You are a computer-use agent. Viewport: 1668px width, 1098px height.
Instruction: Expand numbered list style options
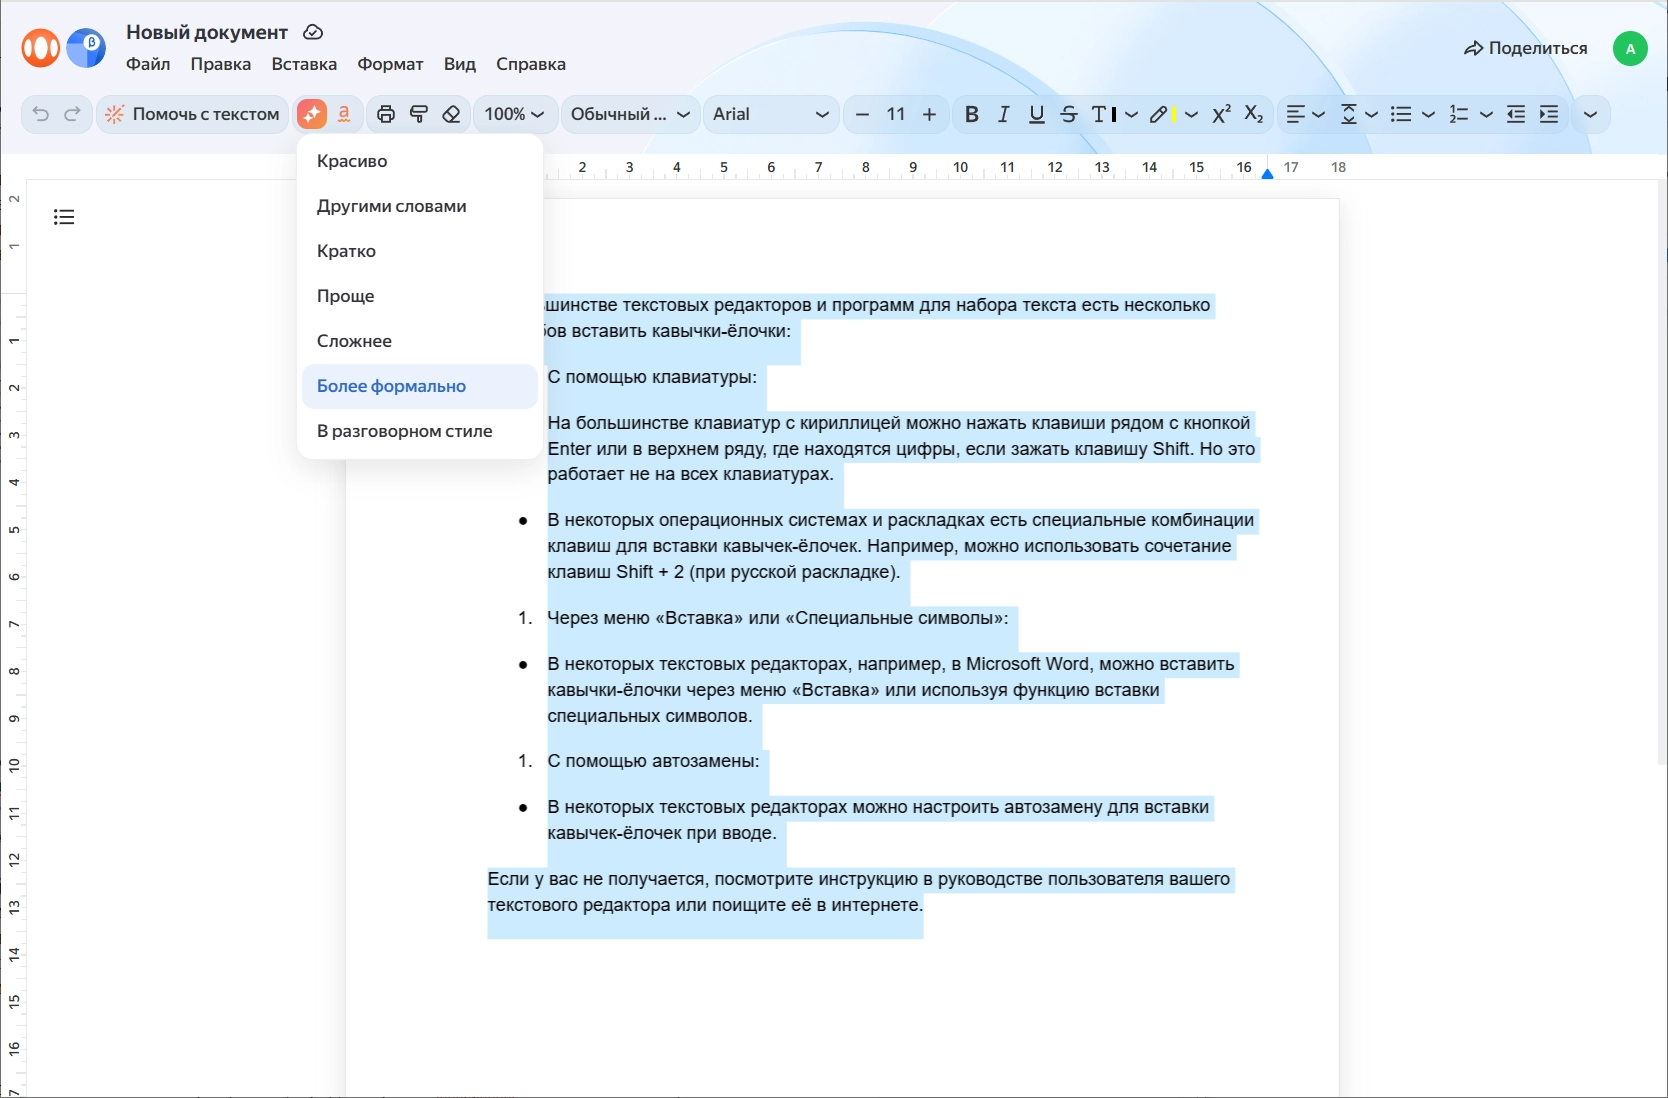point(1487,114)
